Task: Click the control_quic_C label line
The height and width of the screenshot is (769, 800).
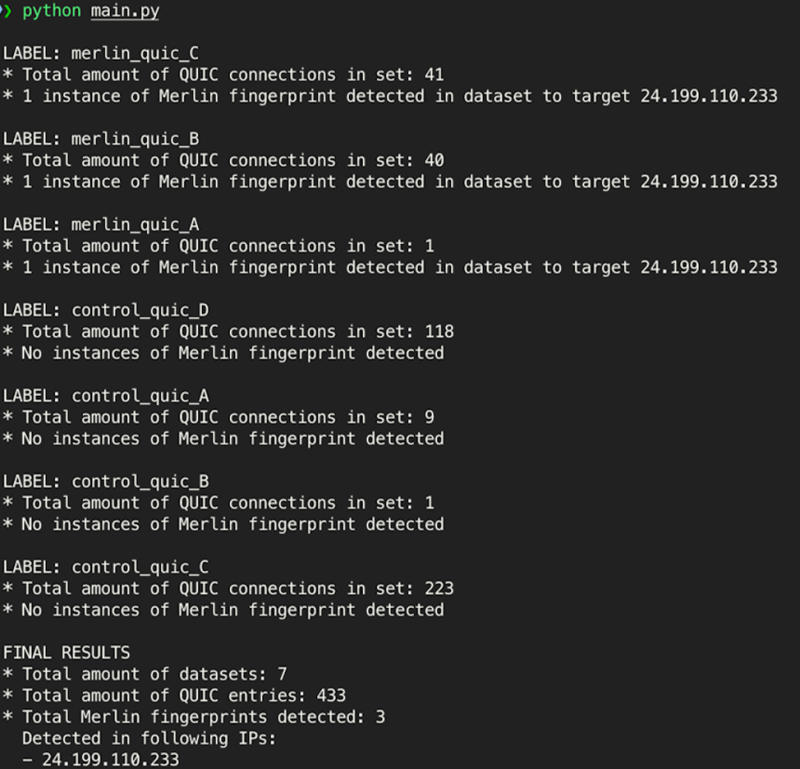Action: click(x=106, y=567)
